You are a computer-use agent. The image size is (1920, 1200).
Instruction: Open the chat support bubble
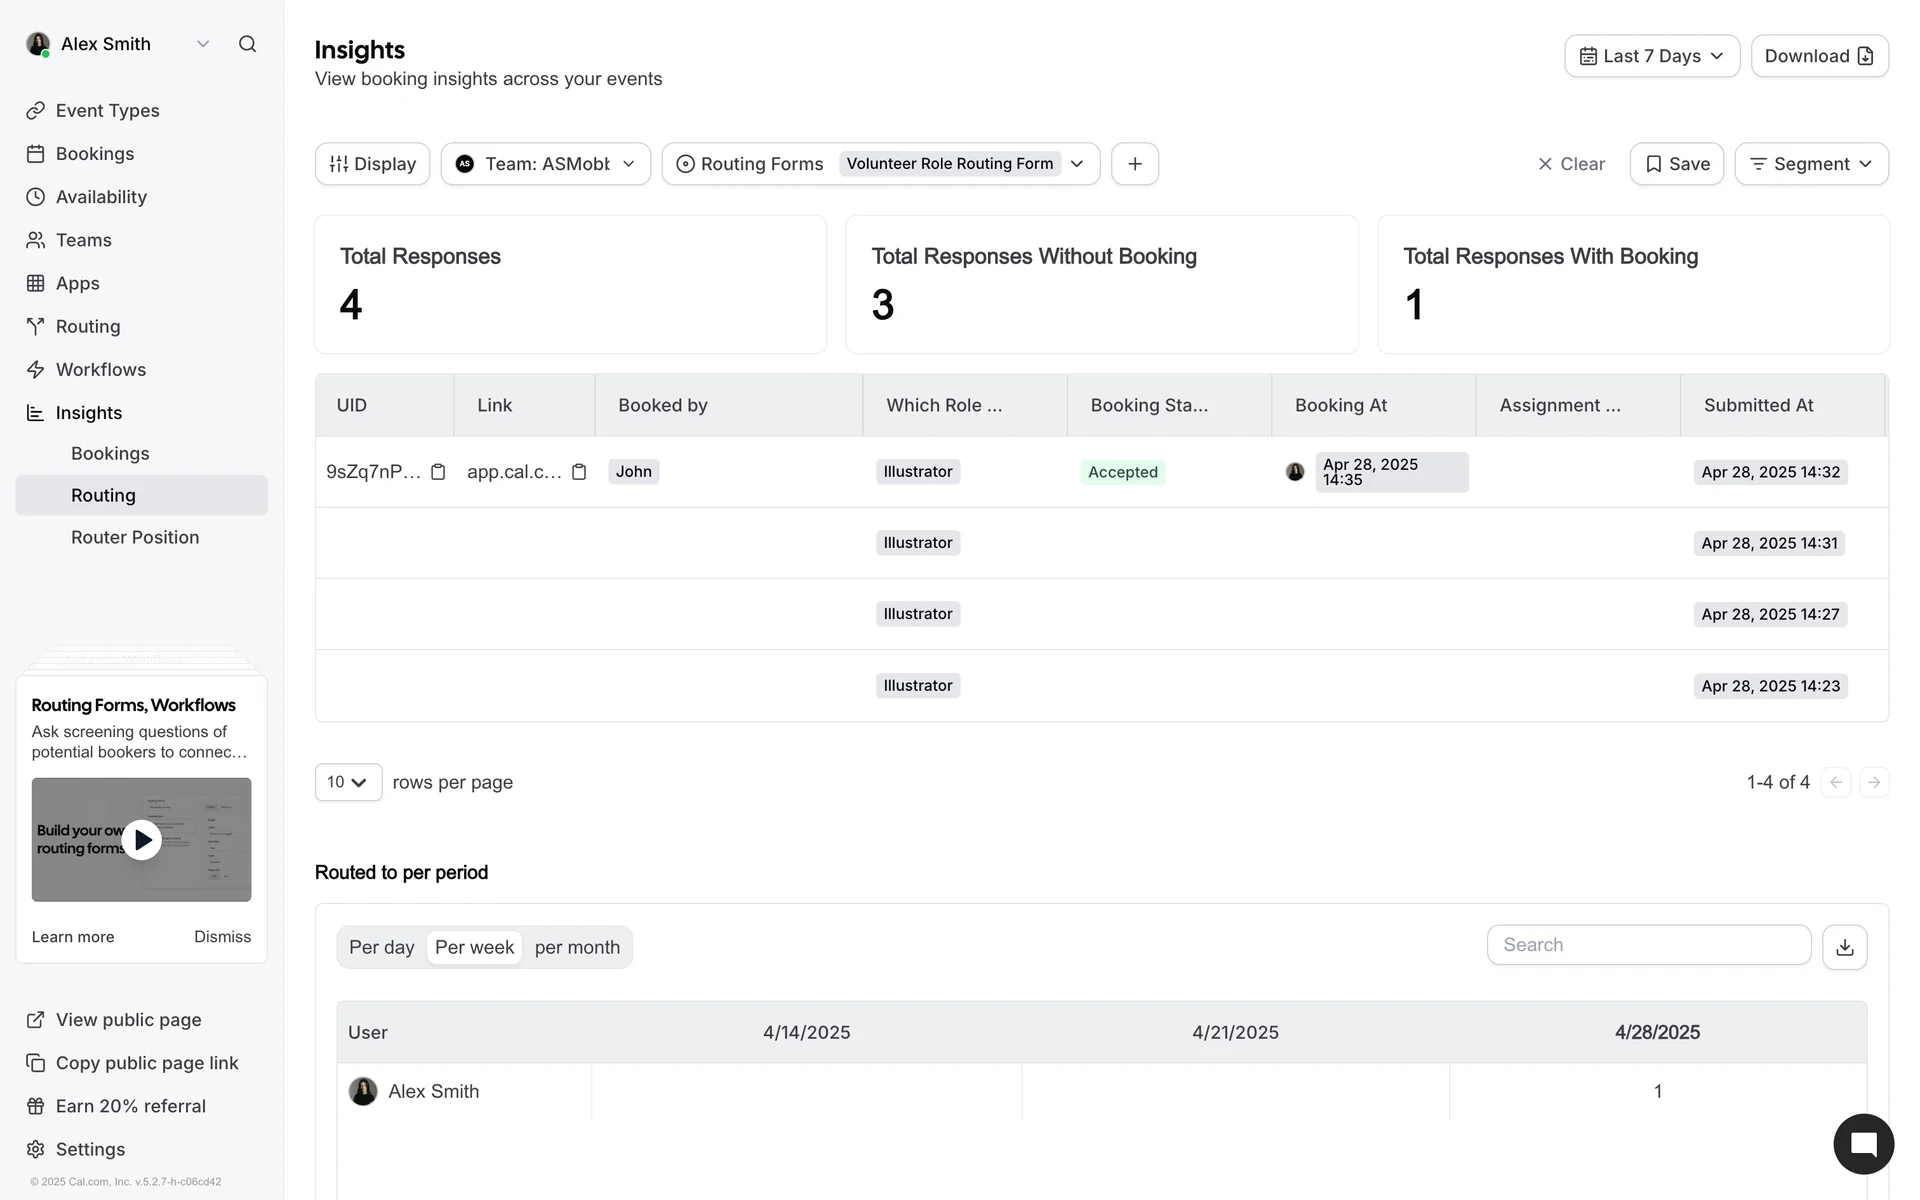[x=1863, y=1144]
